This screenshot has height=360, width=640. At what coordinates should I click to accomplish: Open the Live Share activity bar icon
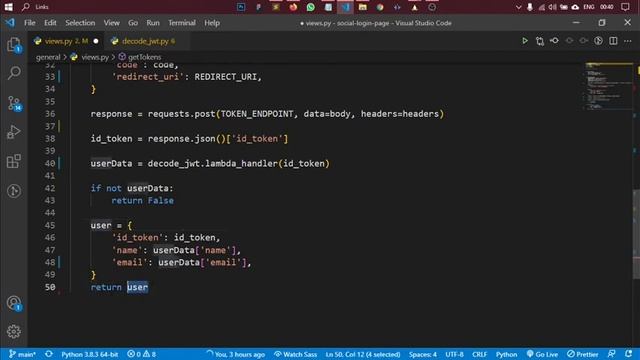[x=14, y=191]
